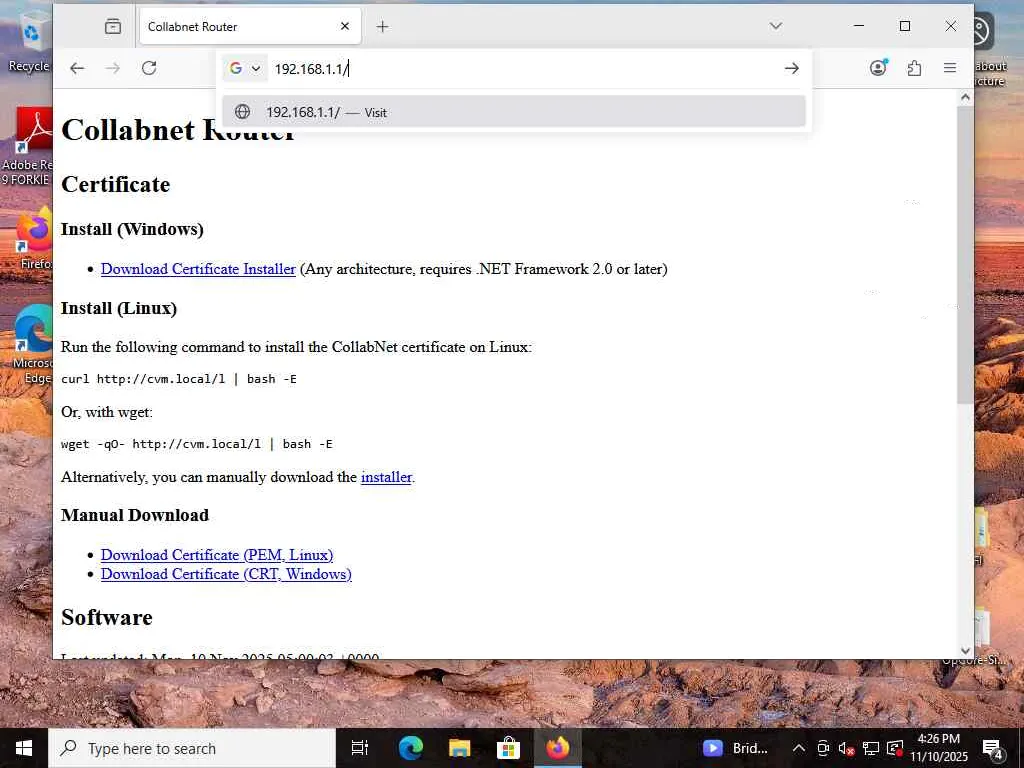Click the Firefox taskbar icon

[558, 748]
